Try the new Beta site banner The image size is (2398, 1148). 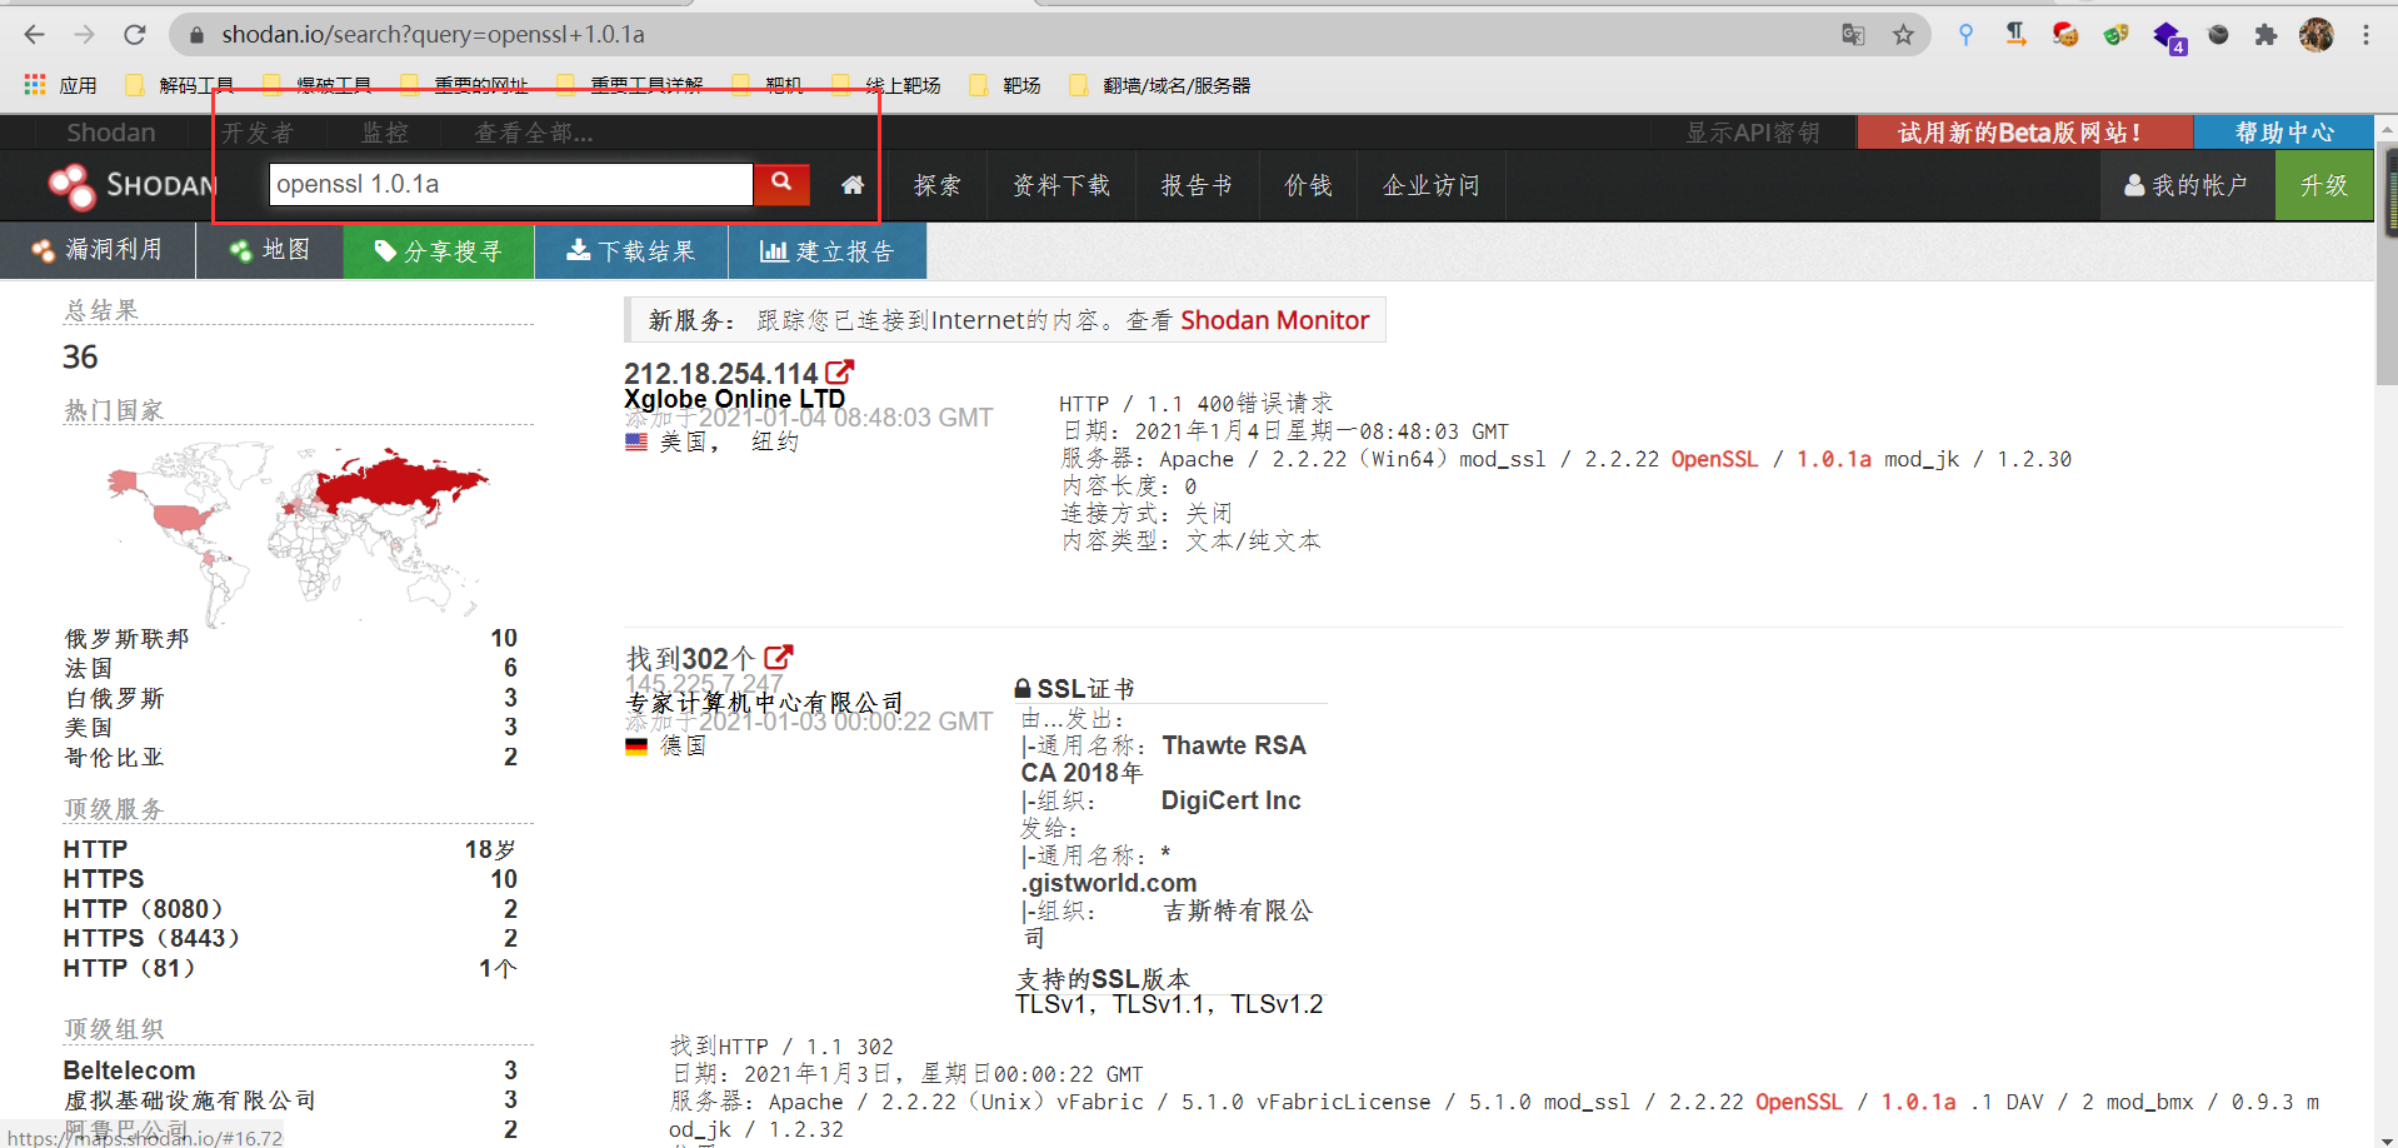click(2024, 132)
